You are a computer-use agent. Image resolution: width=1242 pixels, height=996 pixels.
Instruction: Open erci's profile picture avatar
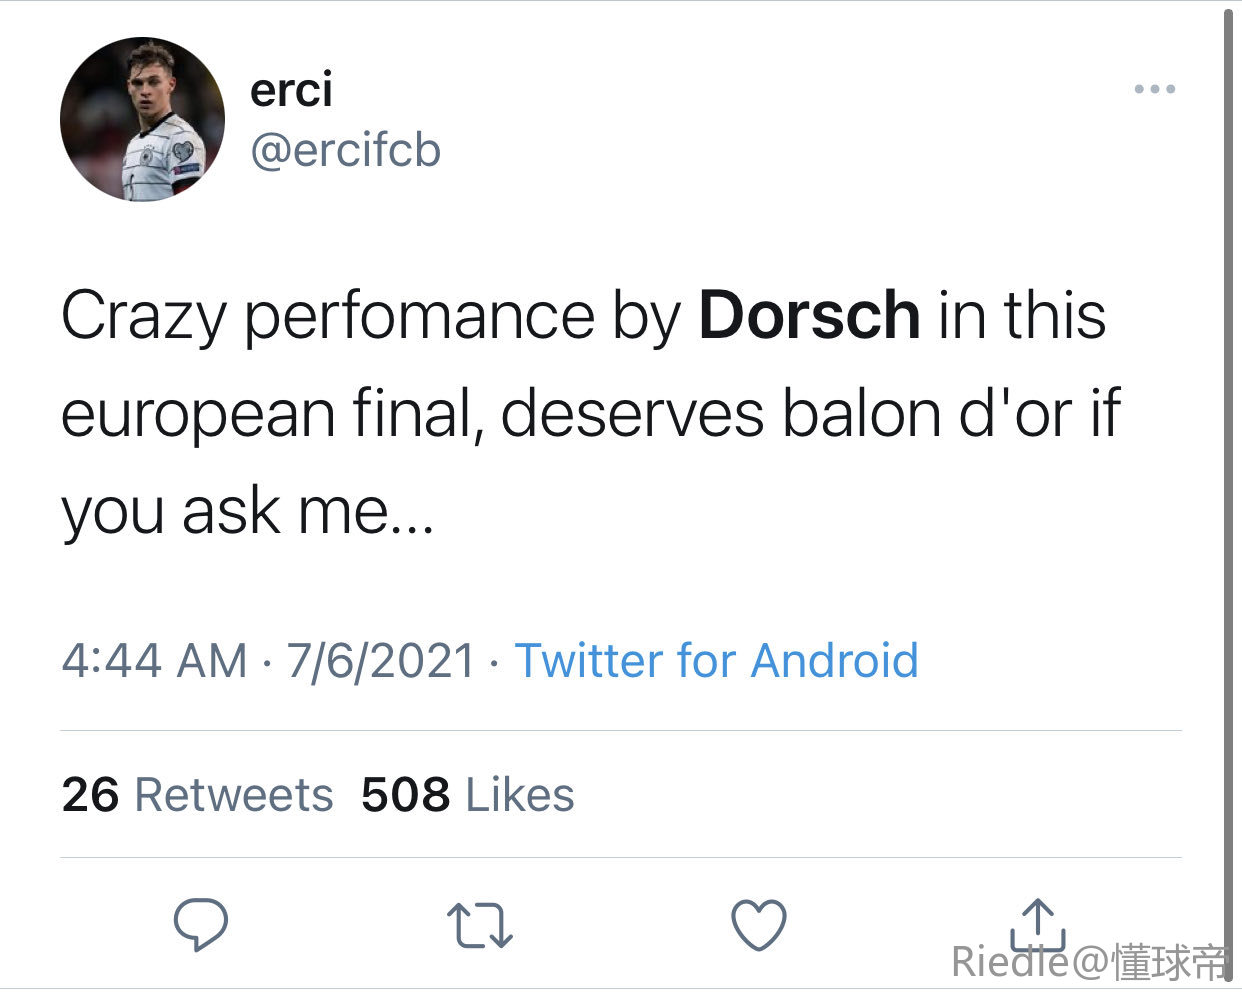click(142, 119)
